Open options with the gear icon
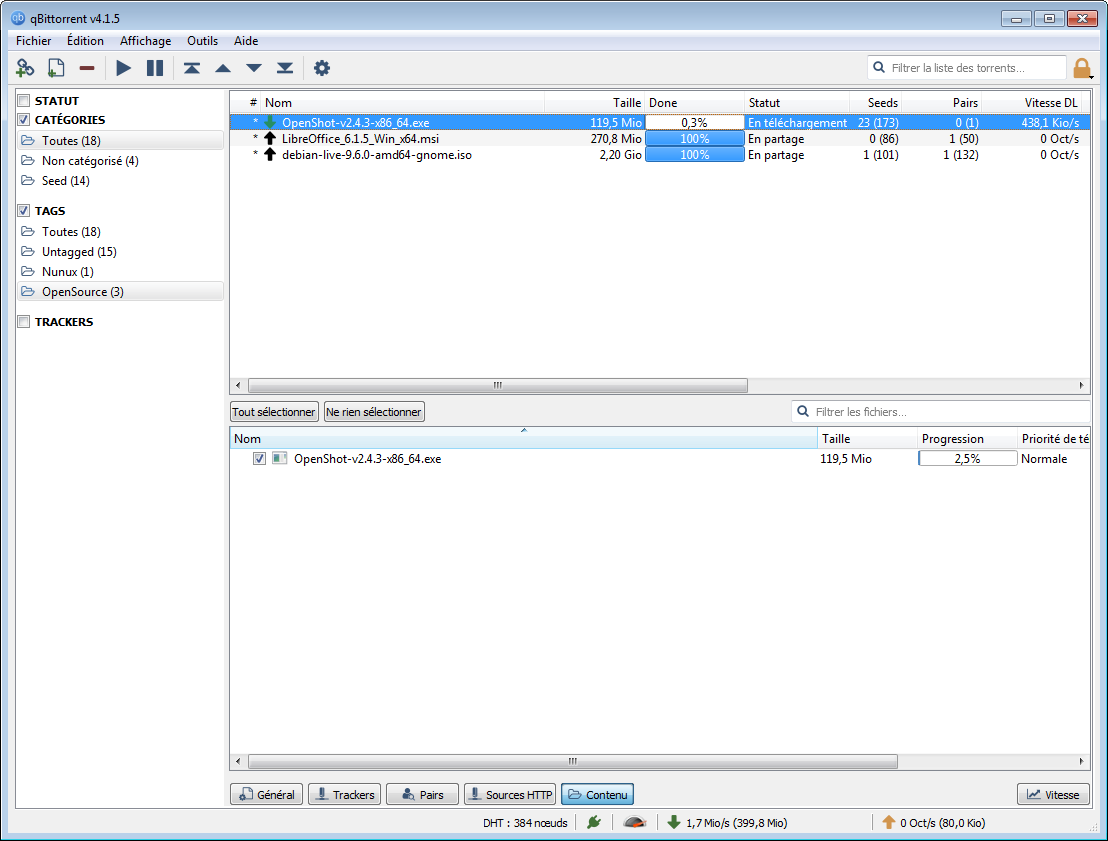1108x841 pixels. 321,68
